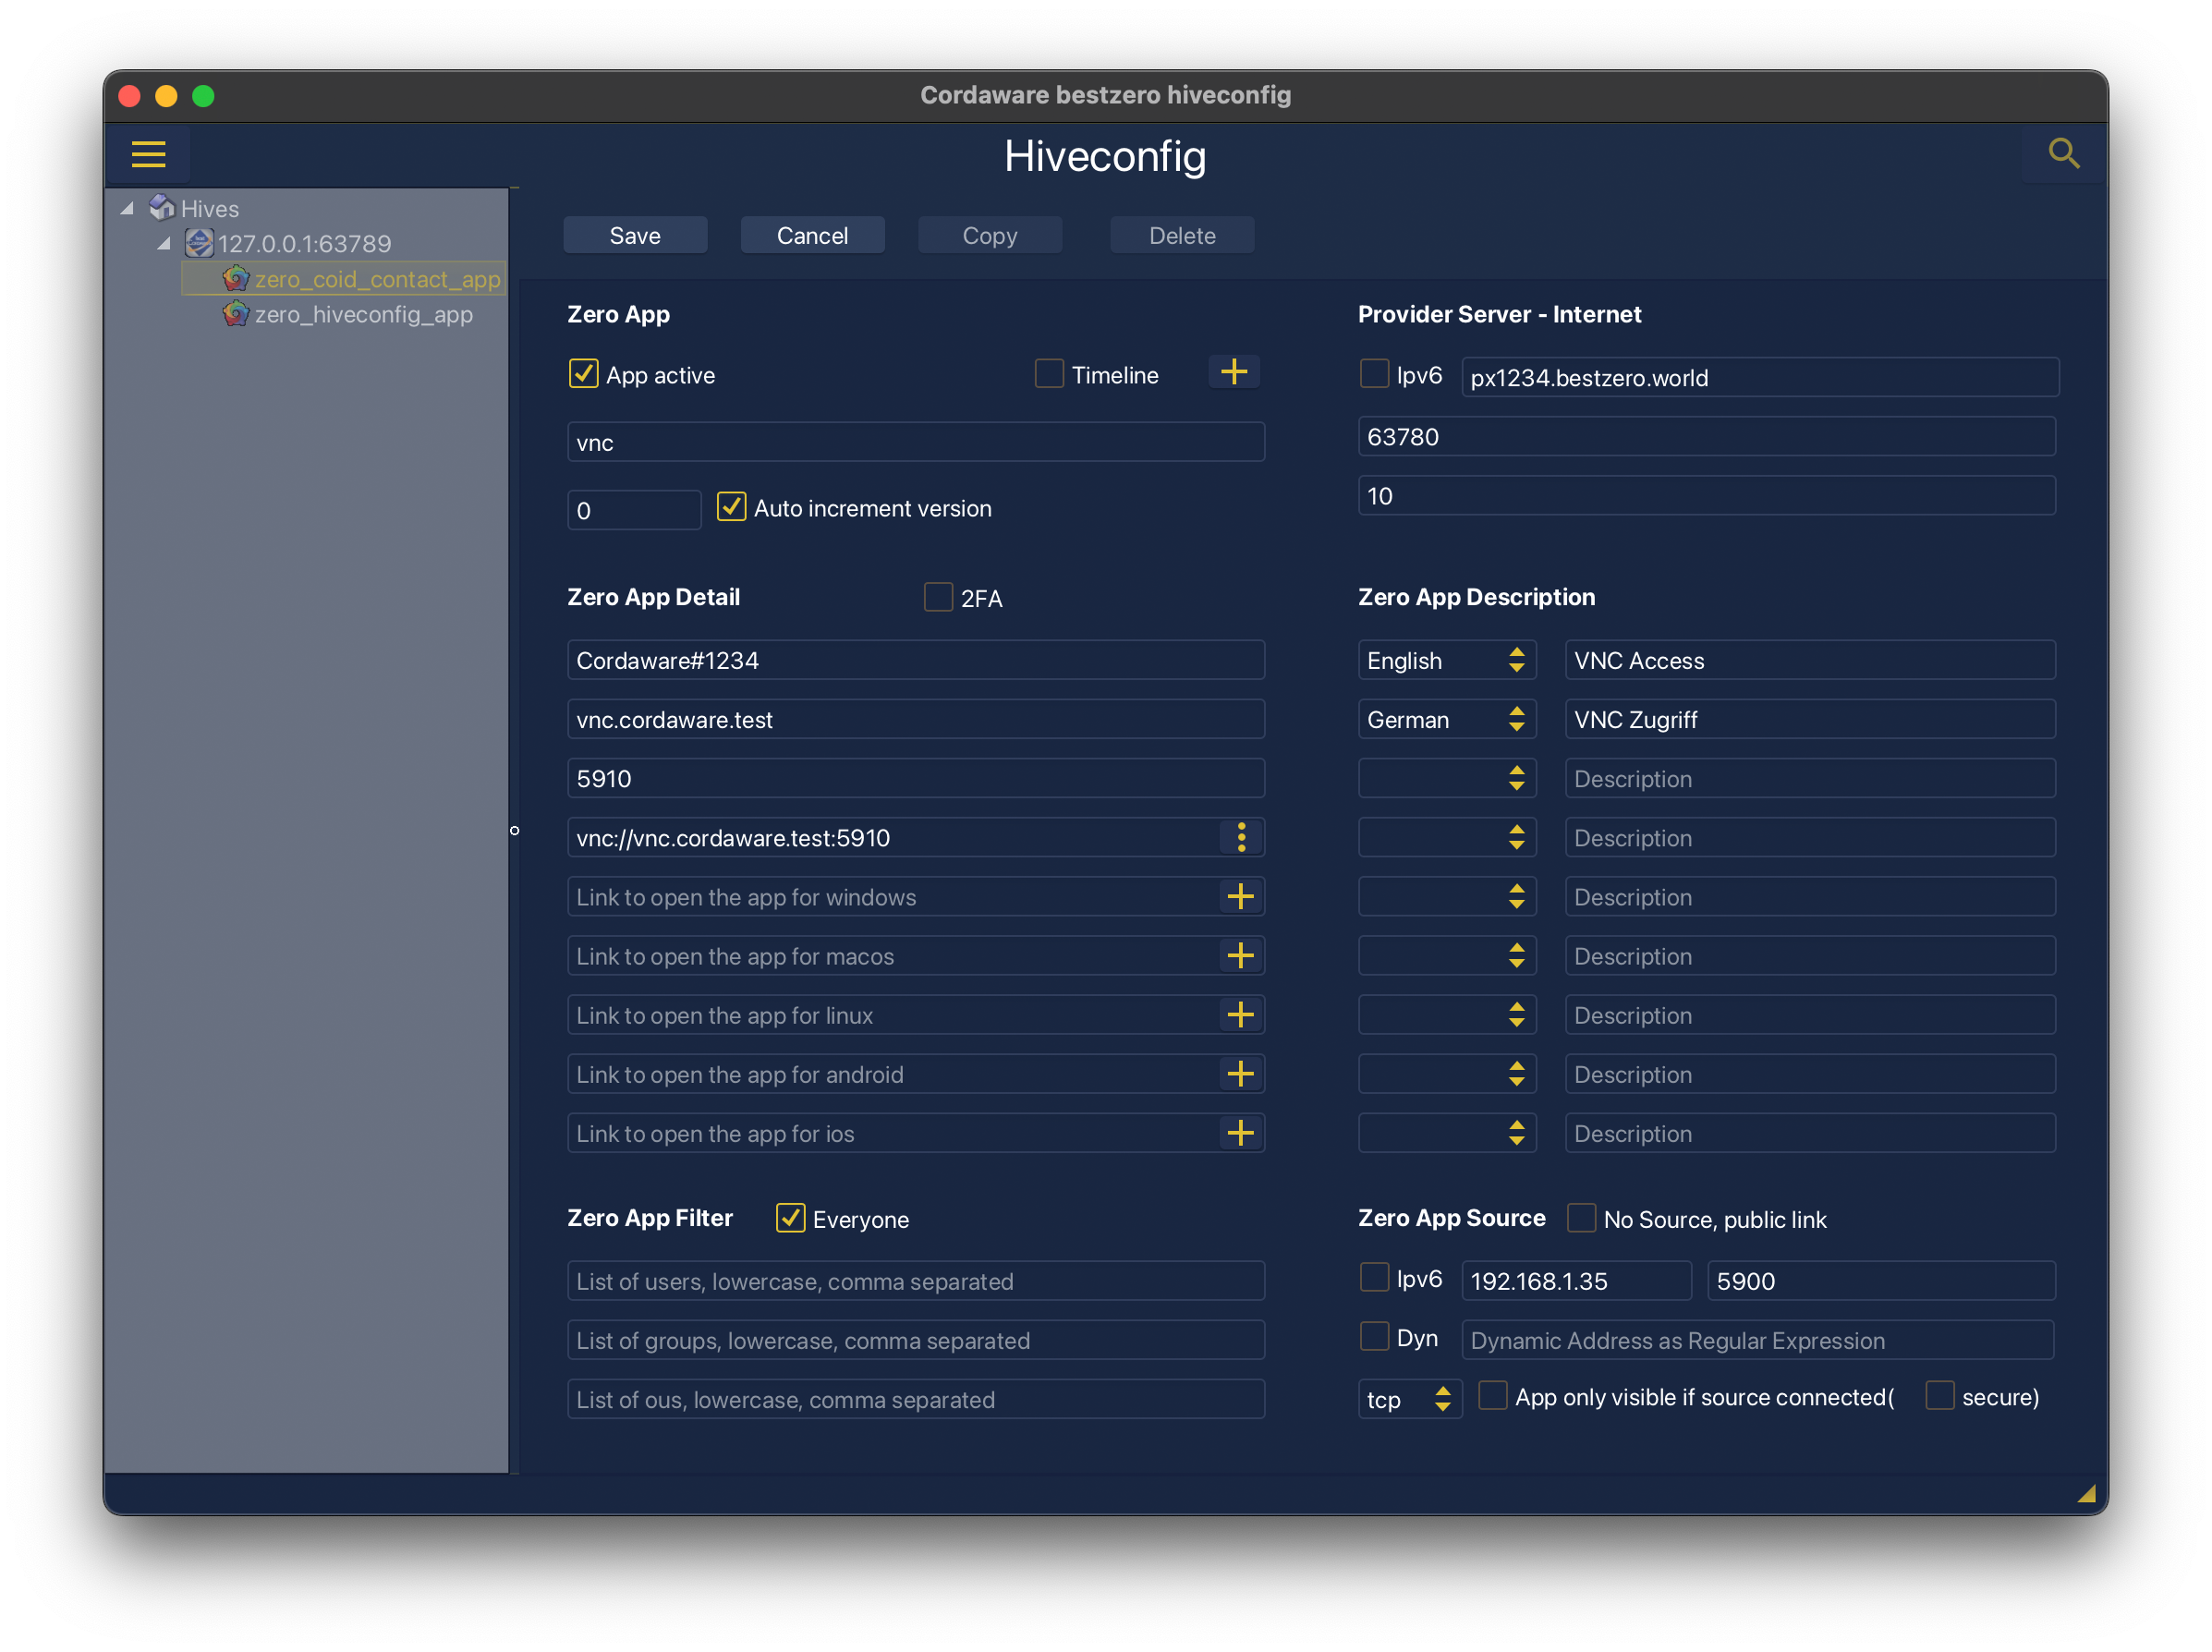Toggle the Everyone filter checkbox
Screen dimensions: 2212x1652
pos(790,1218)
